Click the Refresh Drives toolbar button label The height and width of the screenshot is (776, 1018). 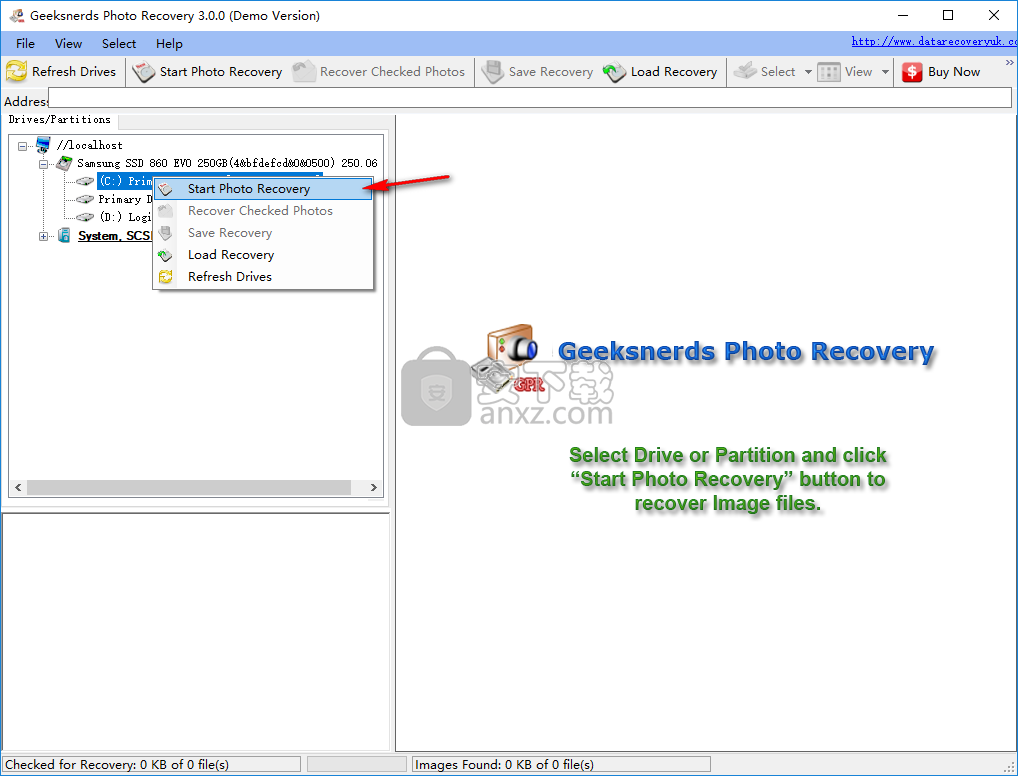(74, 71)
